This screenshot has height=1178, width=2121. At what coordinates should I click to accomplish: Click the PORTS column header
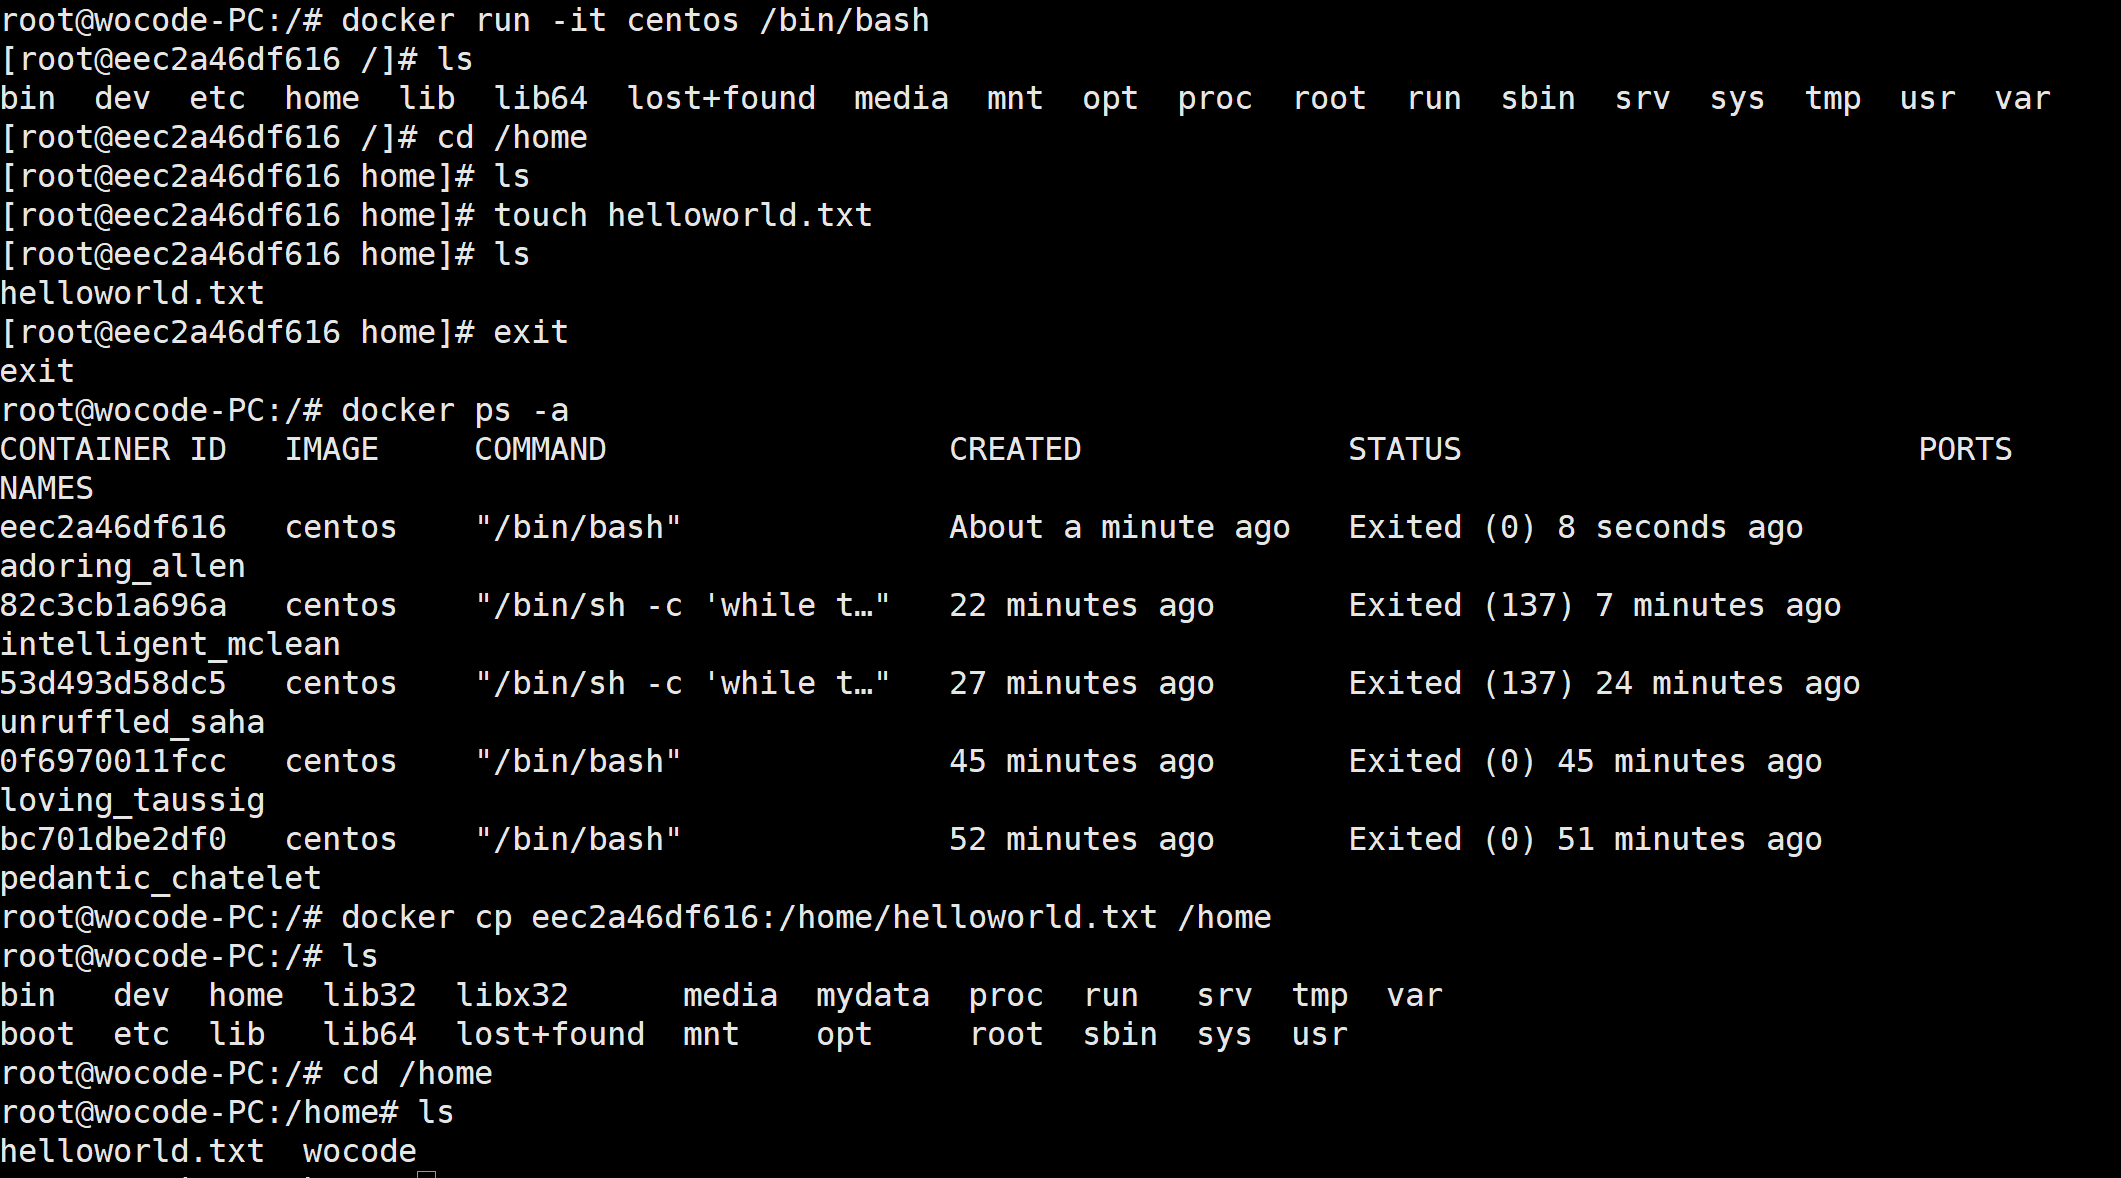tap(1964, 450)
